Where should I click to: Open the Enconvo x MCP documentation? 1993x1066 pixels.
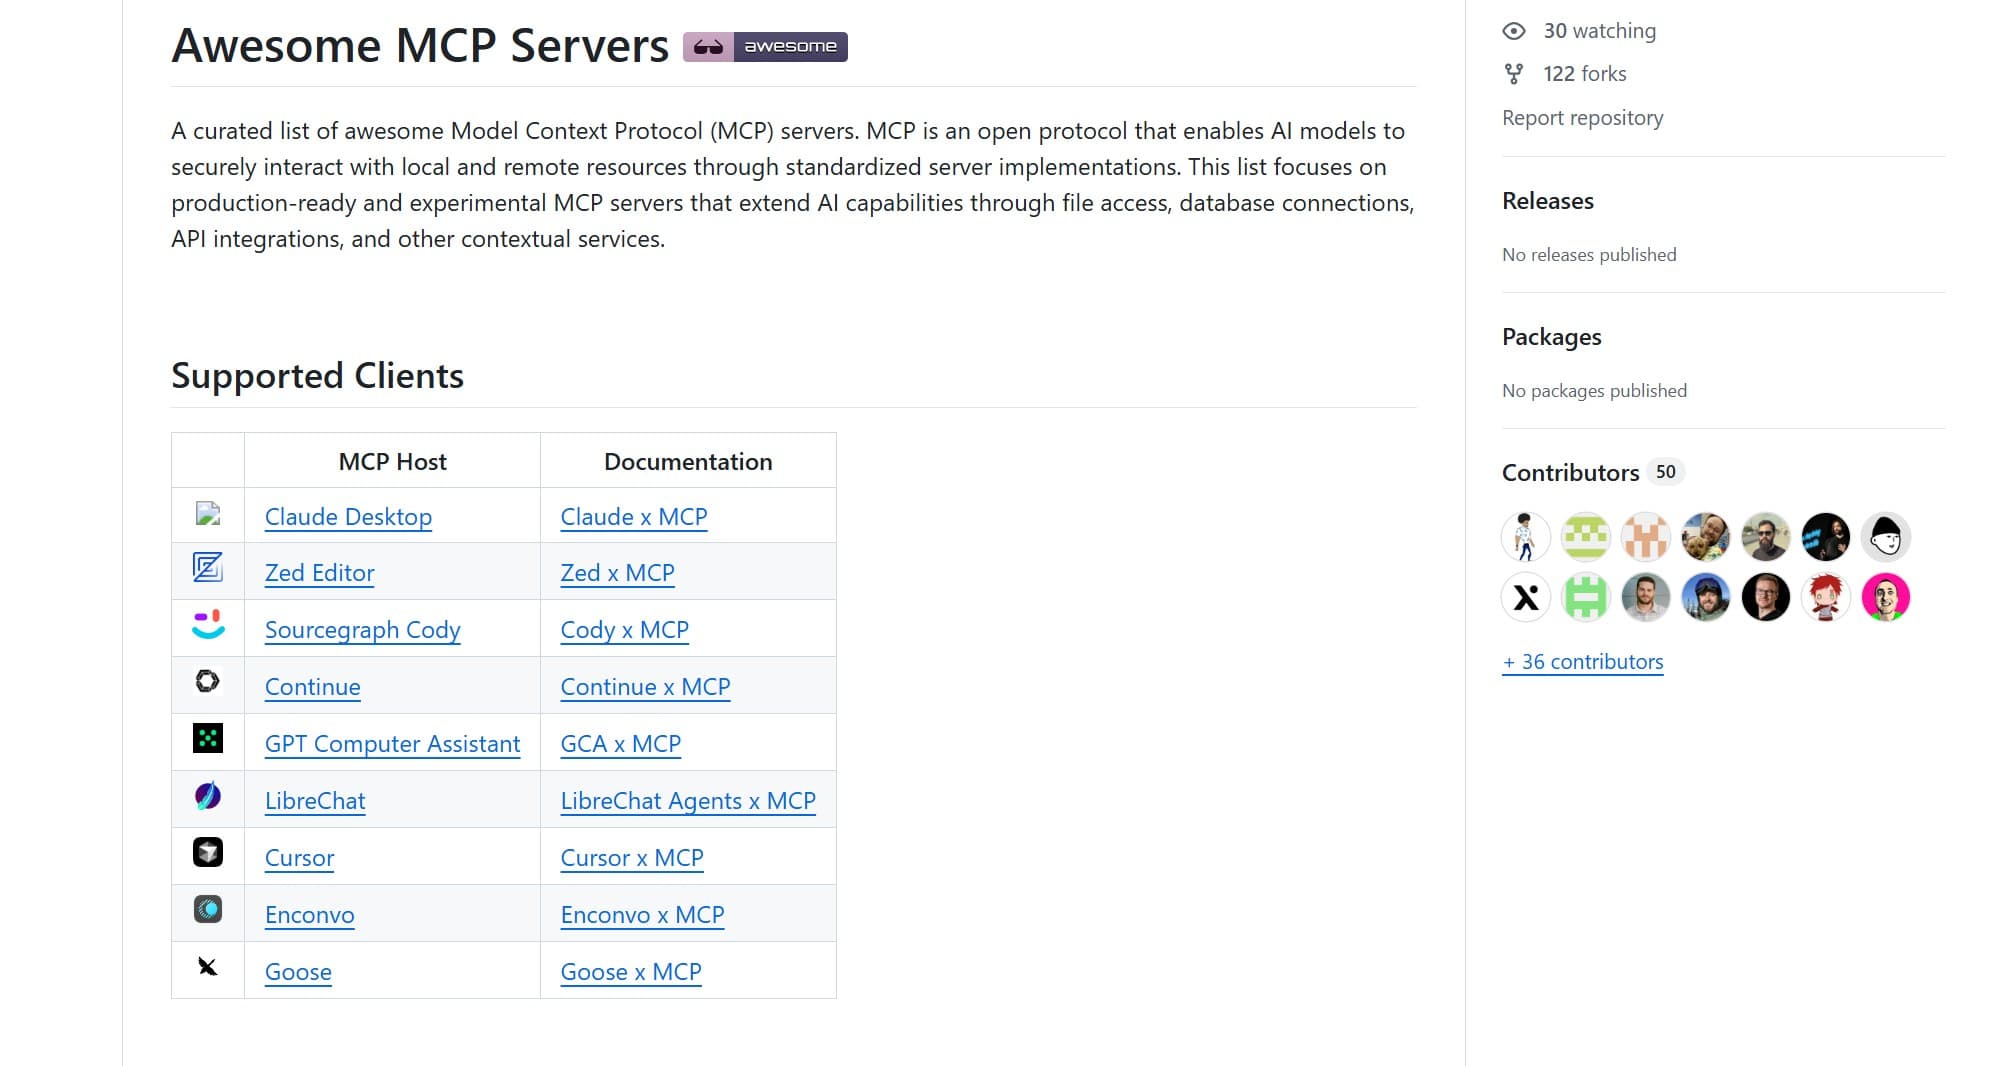(x=642, y=915)
